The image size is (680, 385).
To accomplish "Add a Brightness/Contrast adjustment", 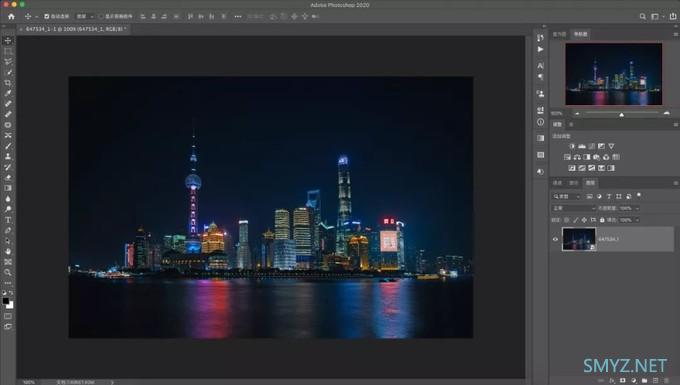I will point(572,147).
